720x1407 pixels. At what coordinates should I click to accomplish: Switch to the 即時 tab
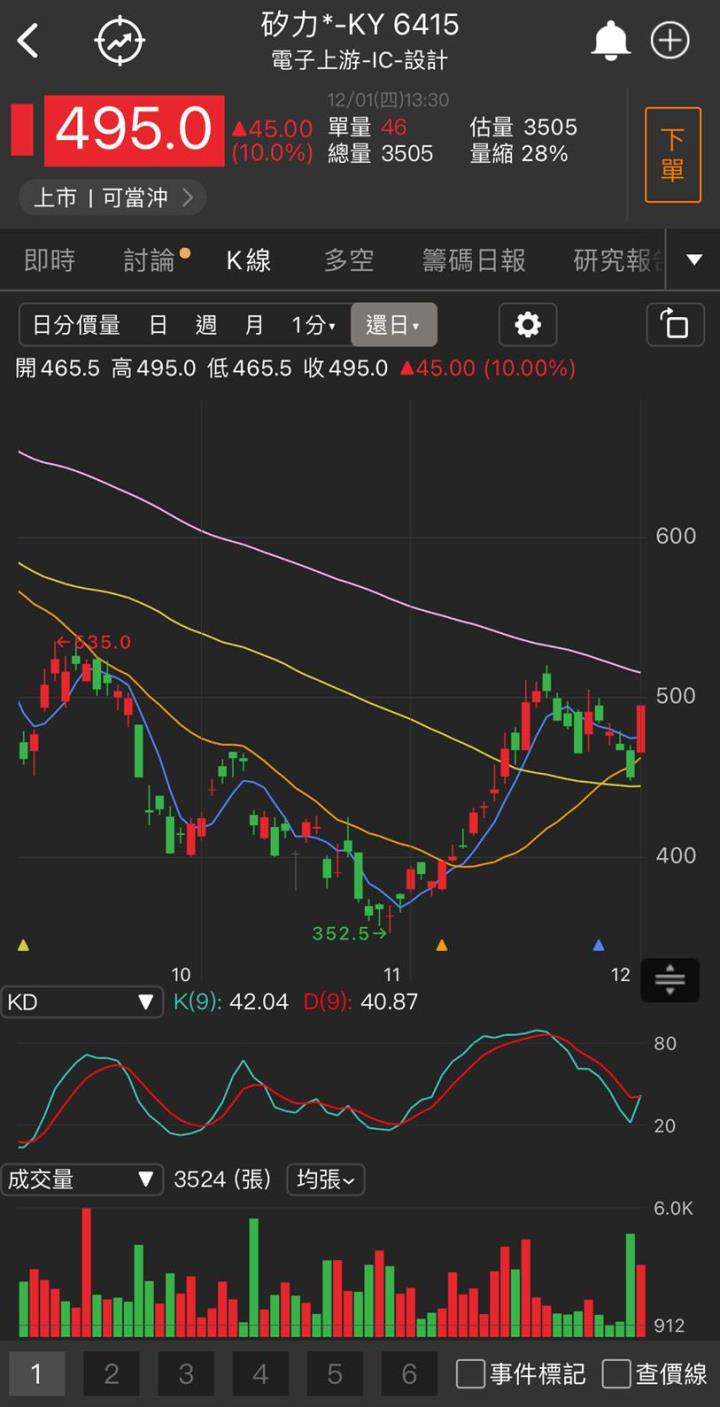(50, 261)
